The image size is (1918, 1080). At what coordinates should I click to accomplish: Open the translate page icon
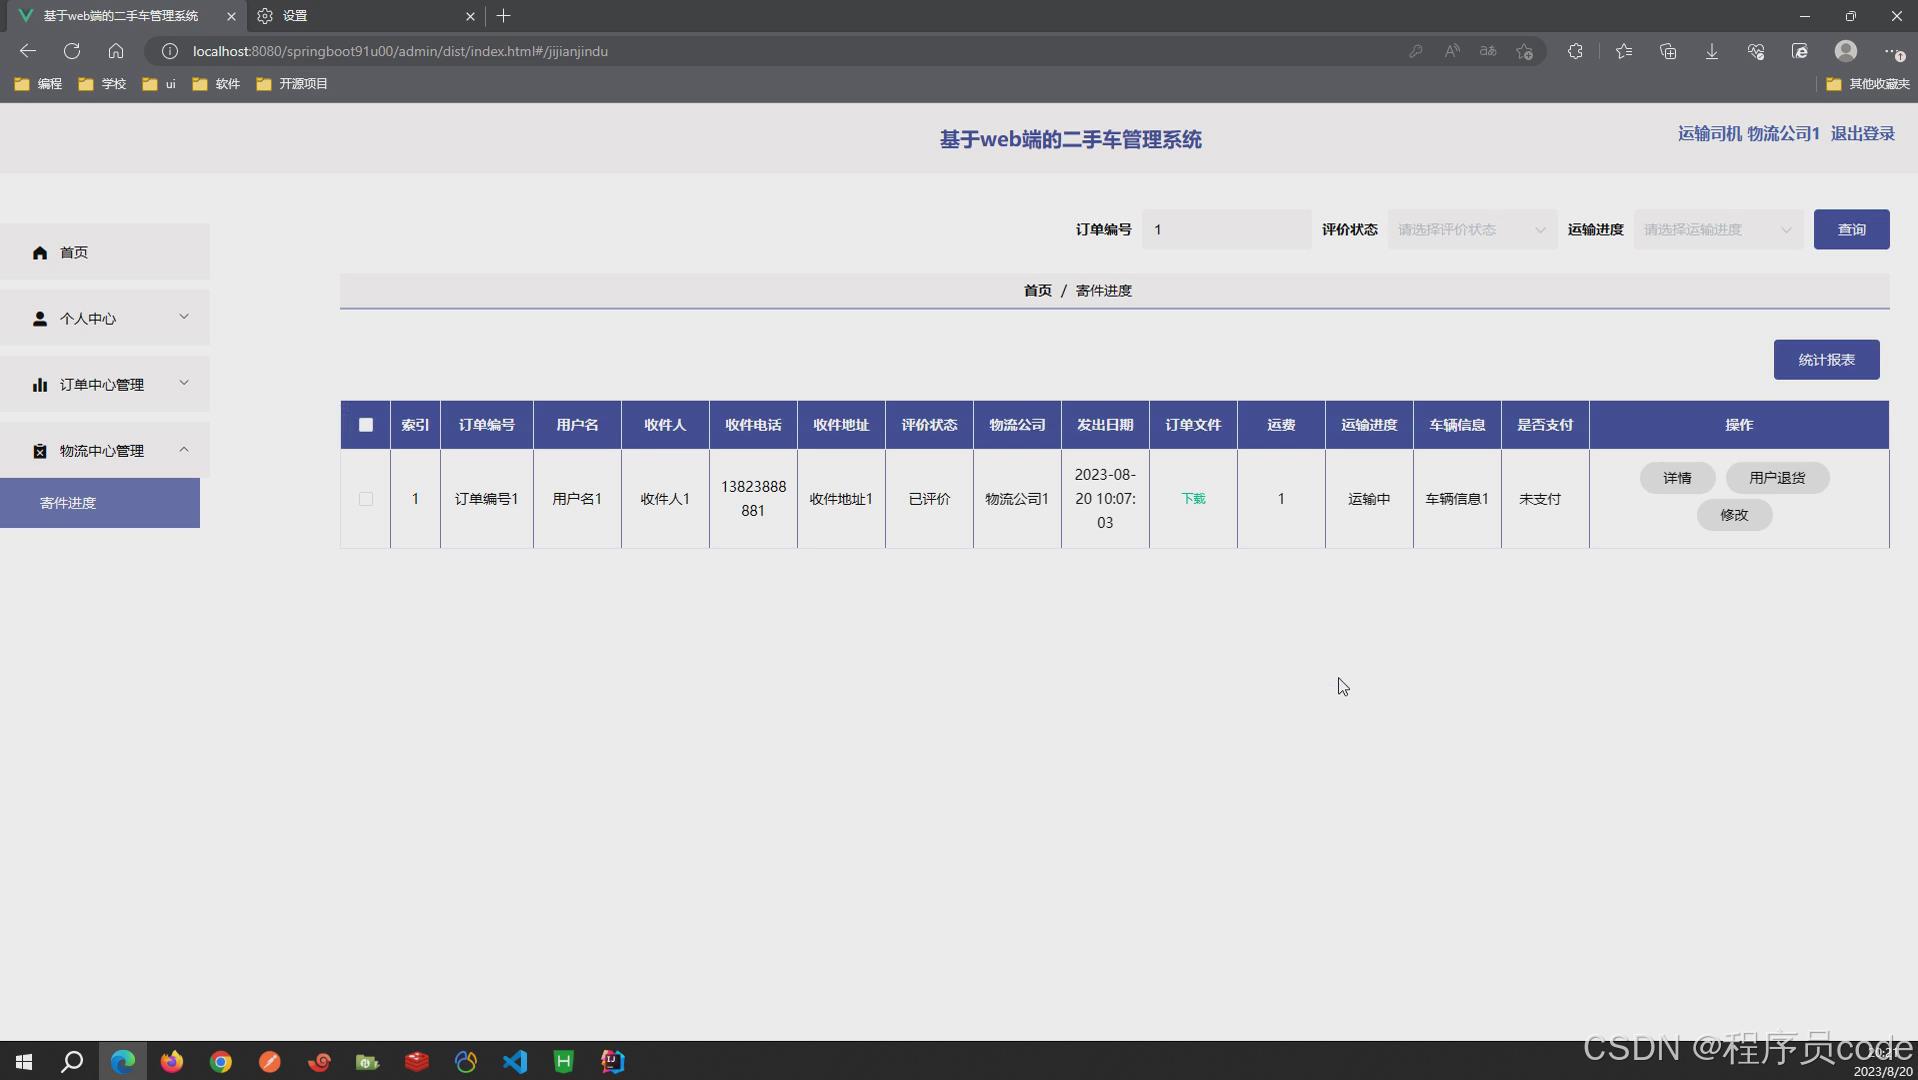click(x=1488, y=51)
